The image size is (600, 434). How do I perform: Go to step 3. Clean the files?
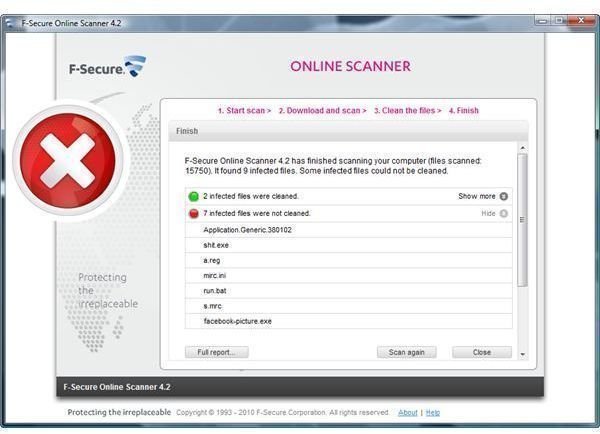tap(407, 111)
